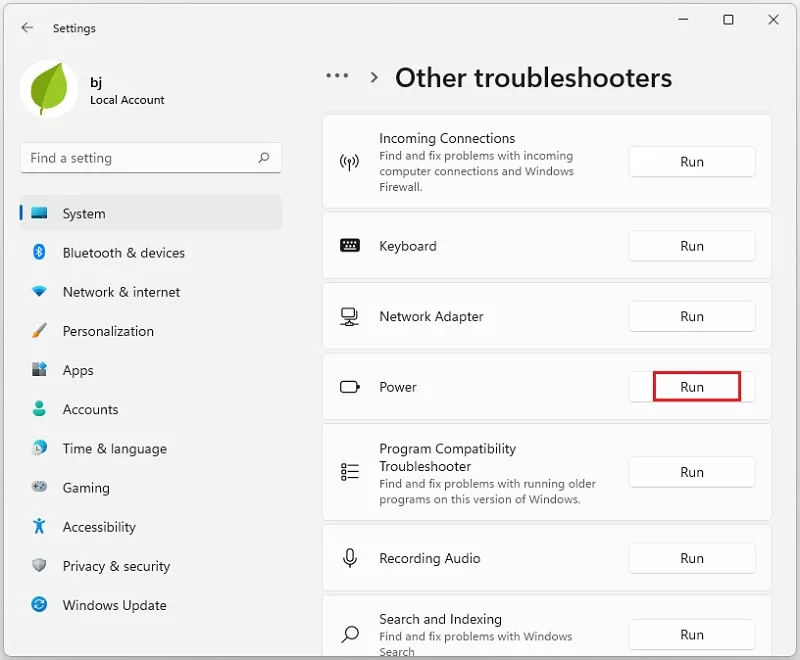Click the Other troubleshooters heading
This screenshot has width=800, height=660.
533,78
